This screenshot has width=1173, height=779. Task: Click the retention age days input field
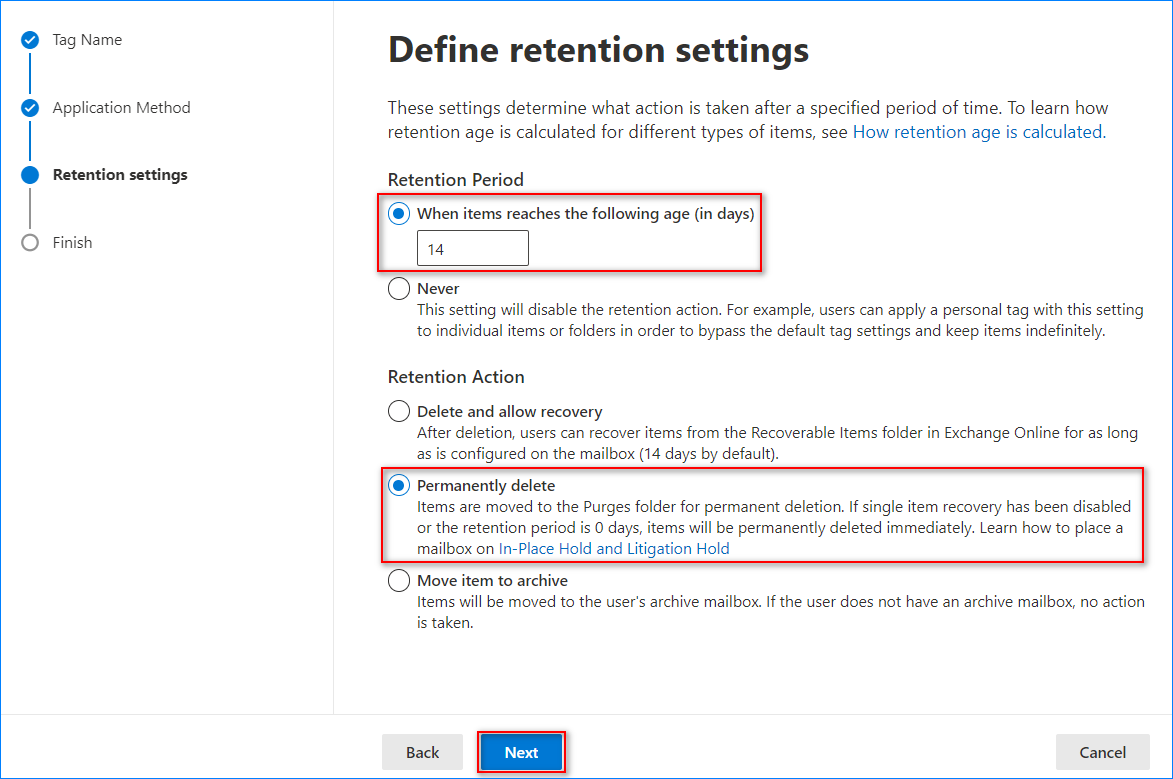pyautogui.click(x=472, y=249)
